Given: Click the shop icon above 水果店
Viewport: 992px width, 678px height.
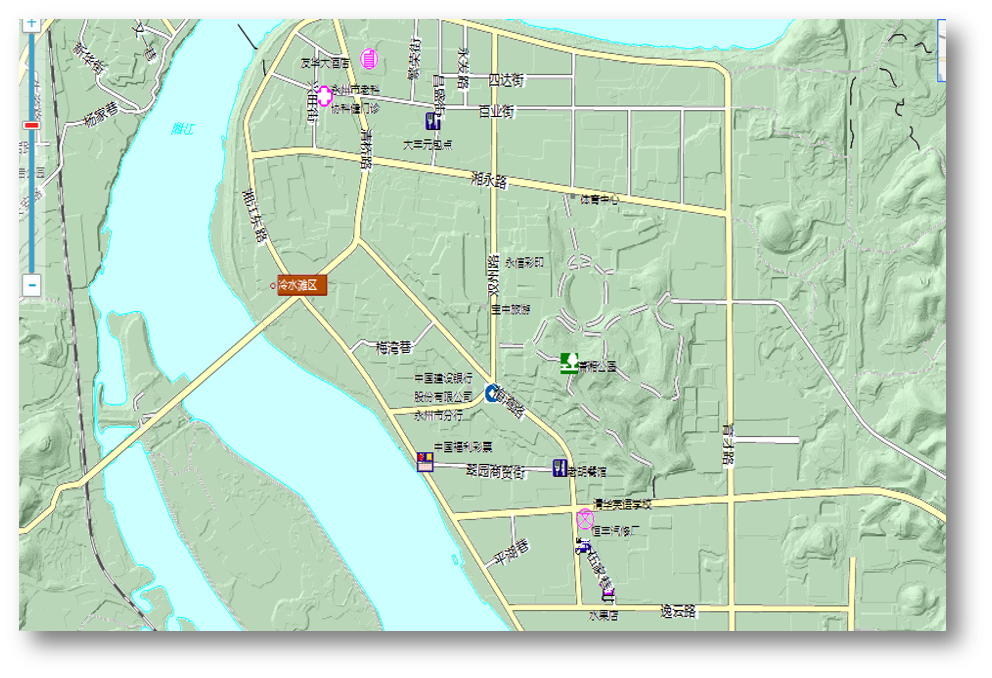Looking at the screenshot, I should [609, 595].
